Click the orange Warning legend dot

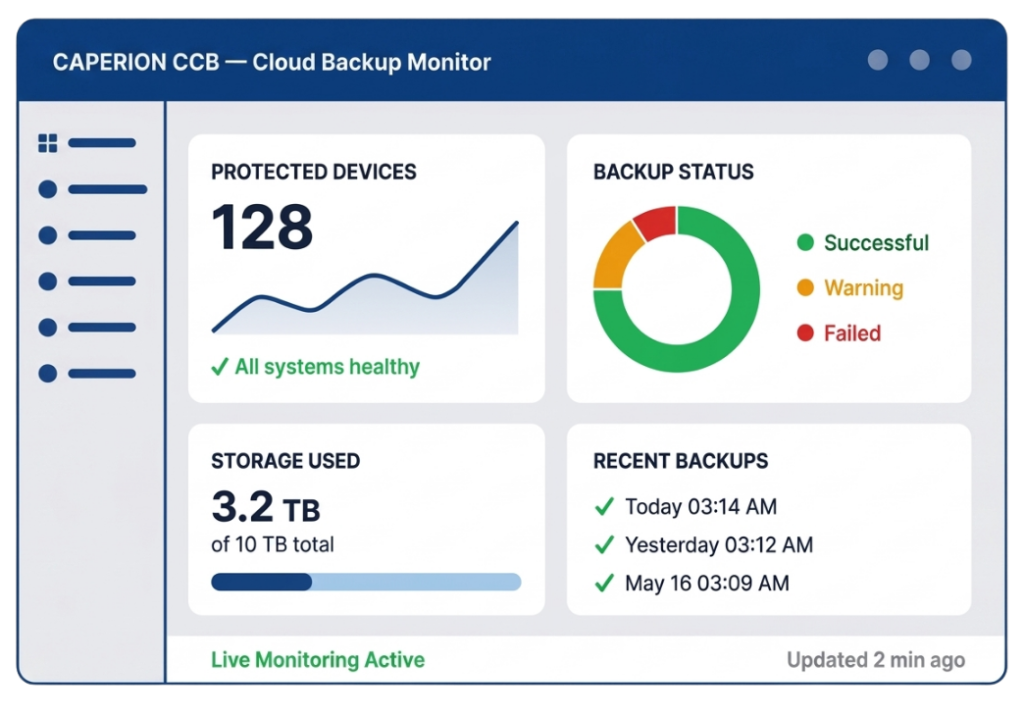805,287
